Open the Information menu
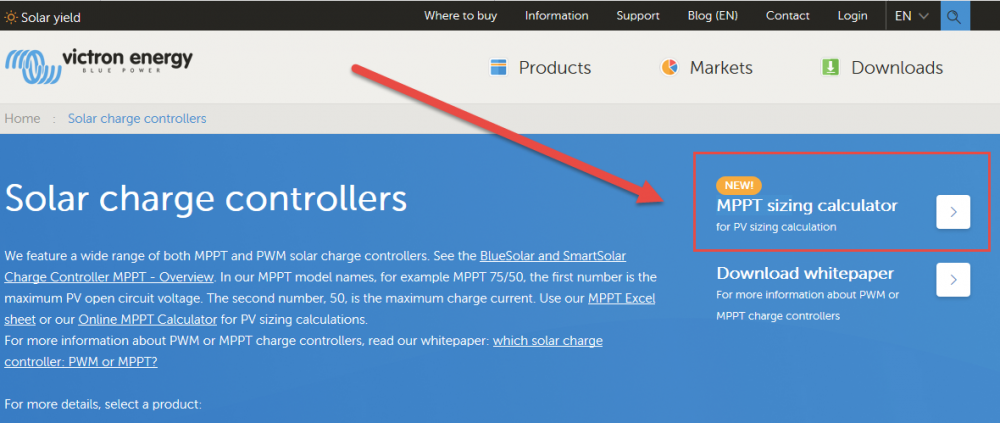 pyautogui.click(x=556, y=16)
